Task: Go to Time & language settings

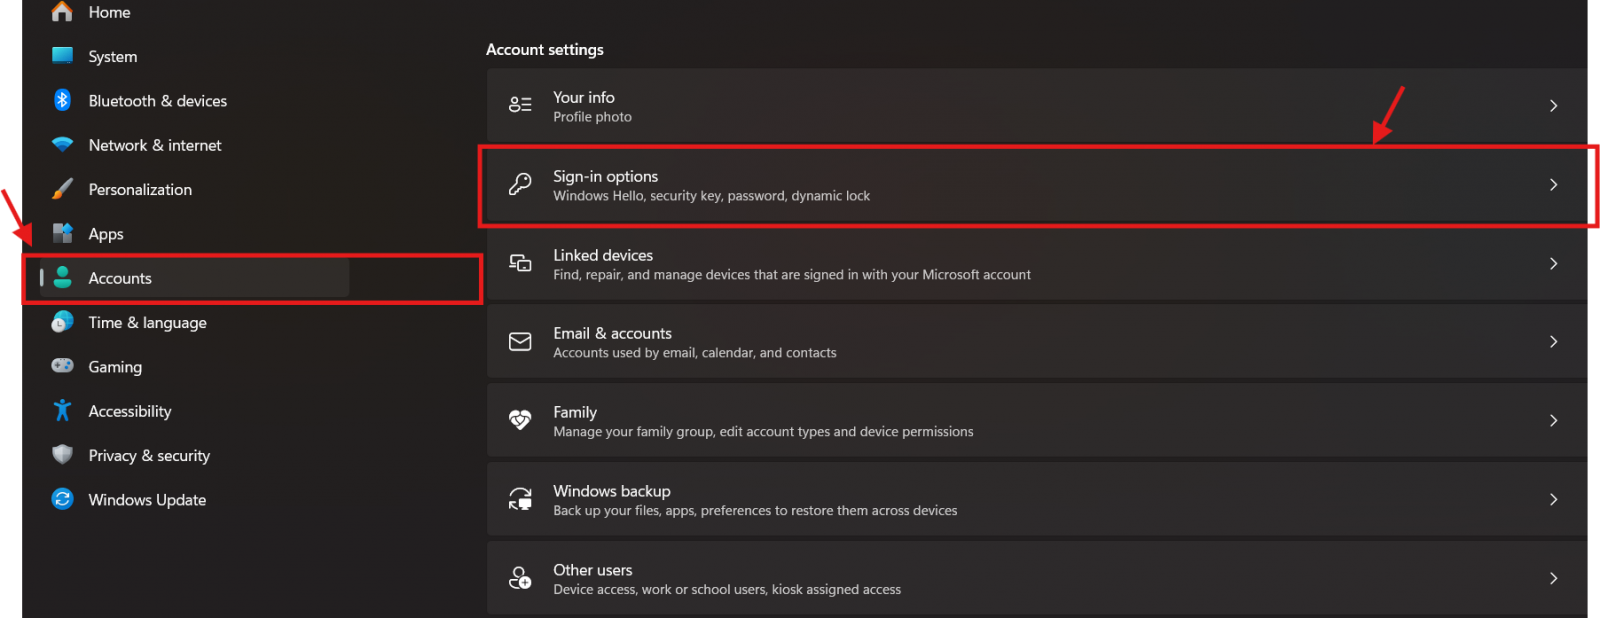Action: (147, 323)
